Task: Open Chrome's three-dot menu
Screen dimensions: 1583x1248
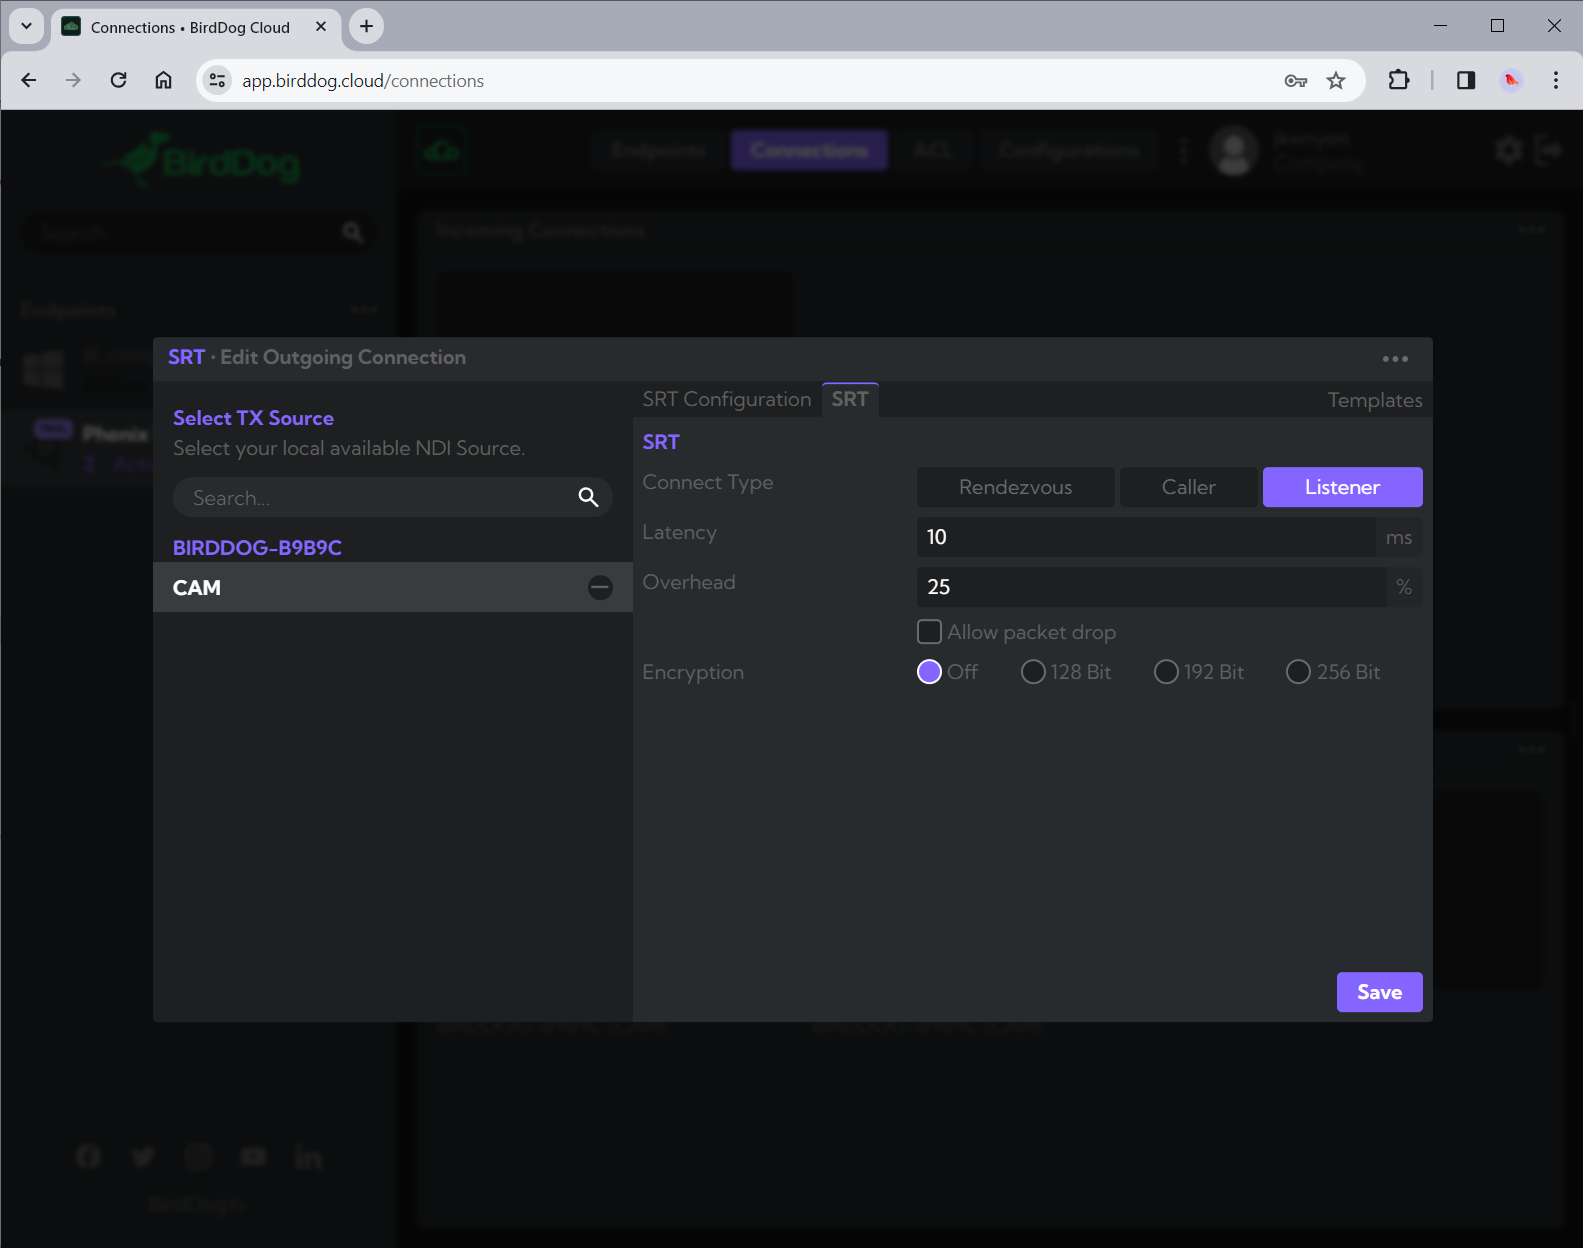Action: point(1555,80)
